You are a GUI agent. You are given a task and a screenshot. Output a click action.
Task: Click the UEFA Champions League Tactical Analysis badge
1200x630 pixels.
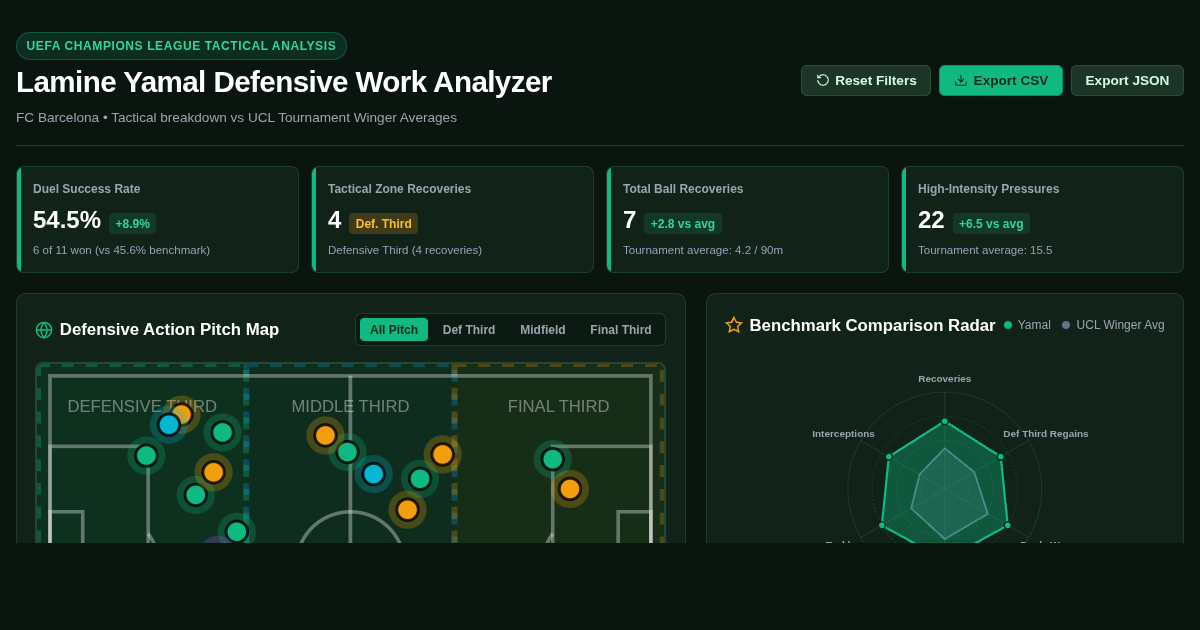pyautogui.click(x=181, y=46)
